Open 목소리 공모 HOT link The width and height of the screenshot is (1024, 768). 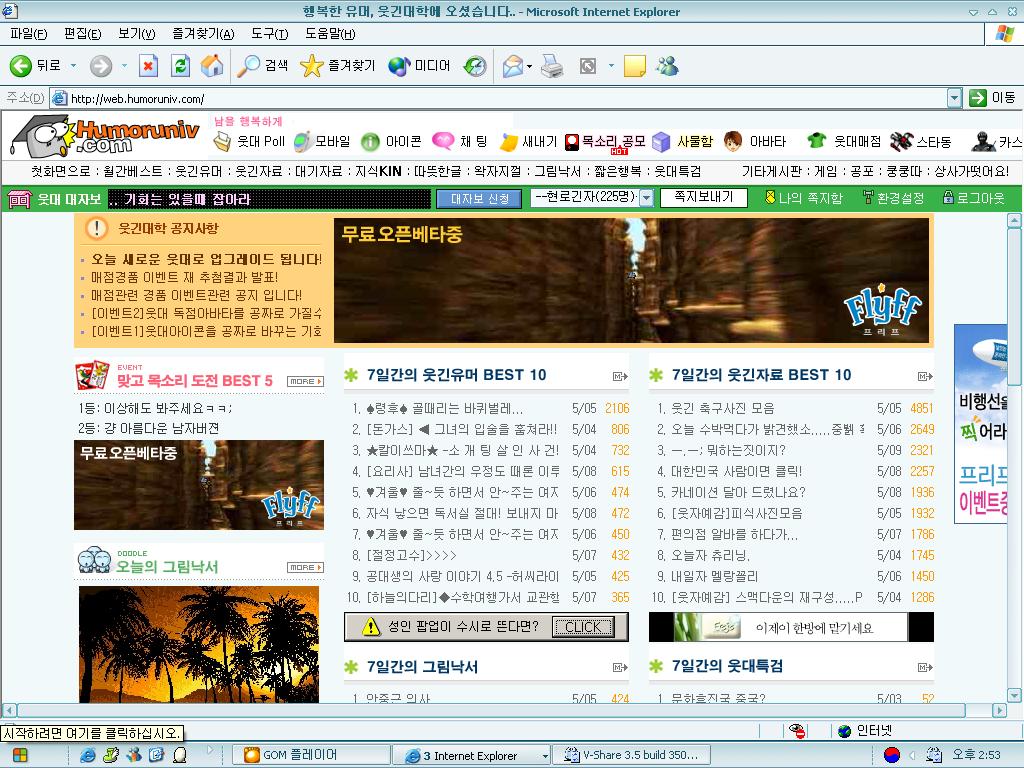[x=605, y=142]
